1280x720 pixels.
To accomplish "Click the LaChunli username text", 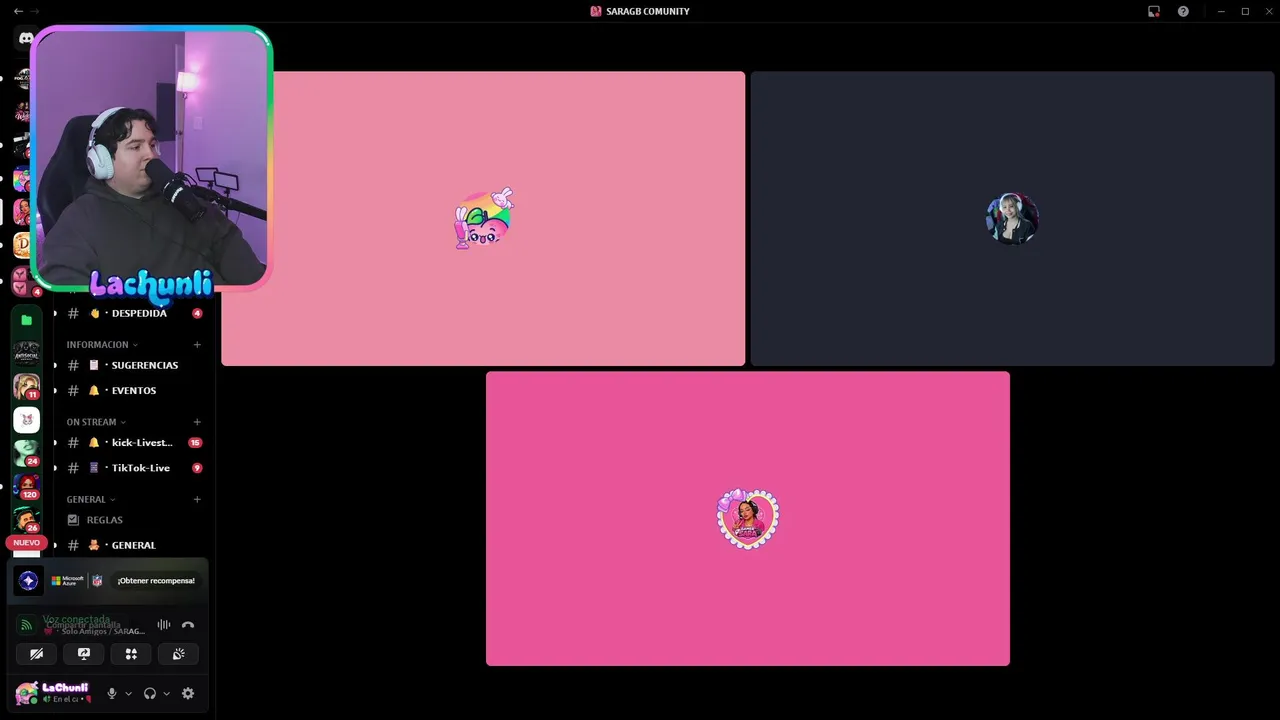I will click(x=65, y=688).
